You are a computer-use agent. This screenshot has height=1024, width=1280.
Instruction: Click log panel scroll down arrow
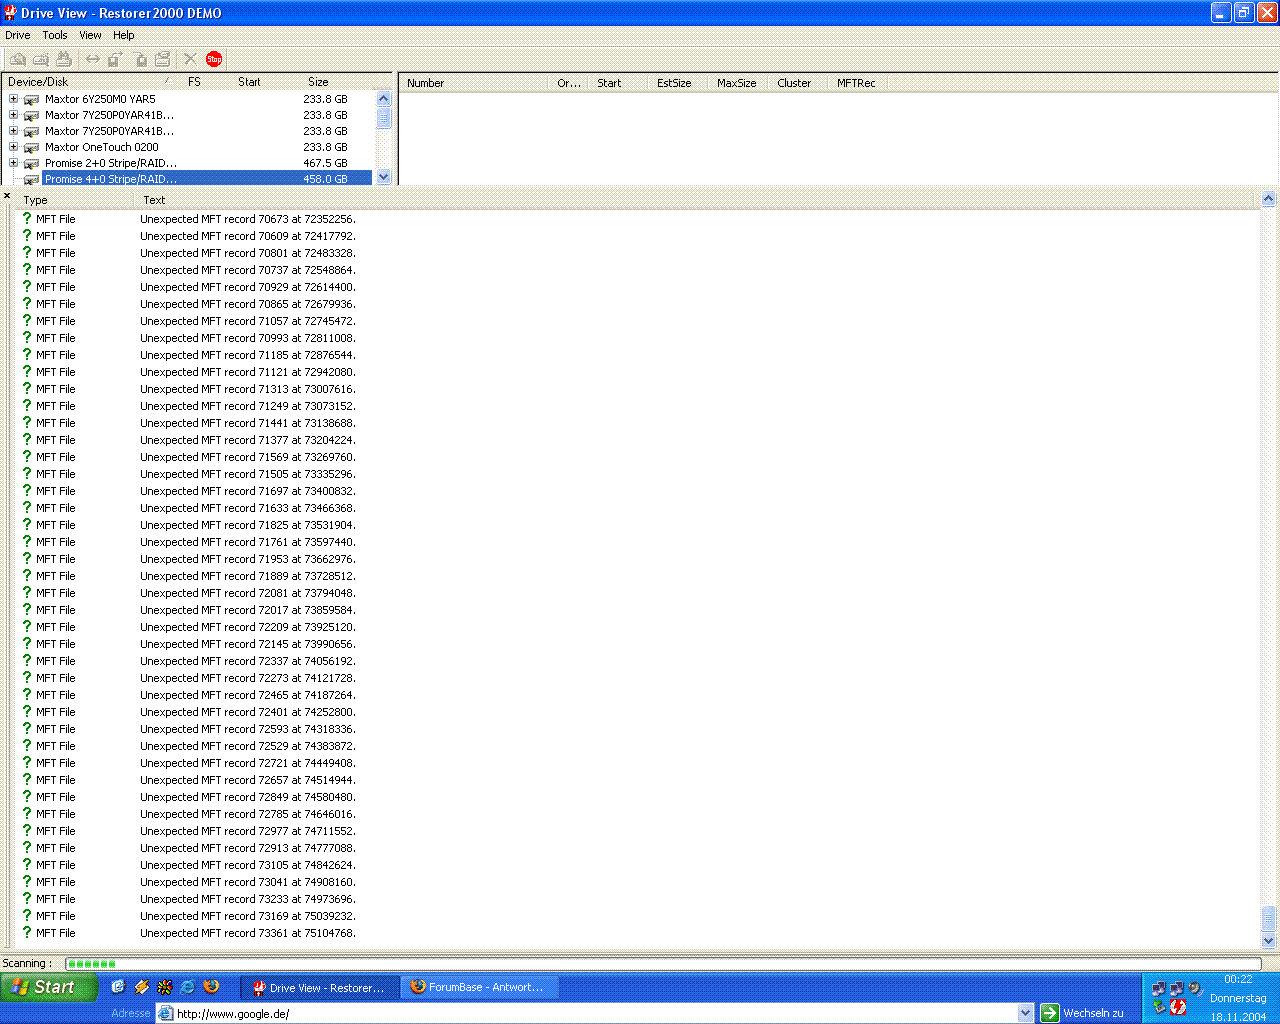point(1268,940)
